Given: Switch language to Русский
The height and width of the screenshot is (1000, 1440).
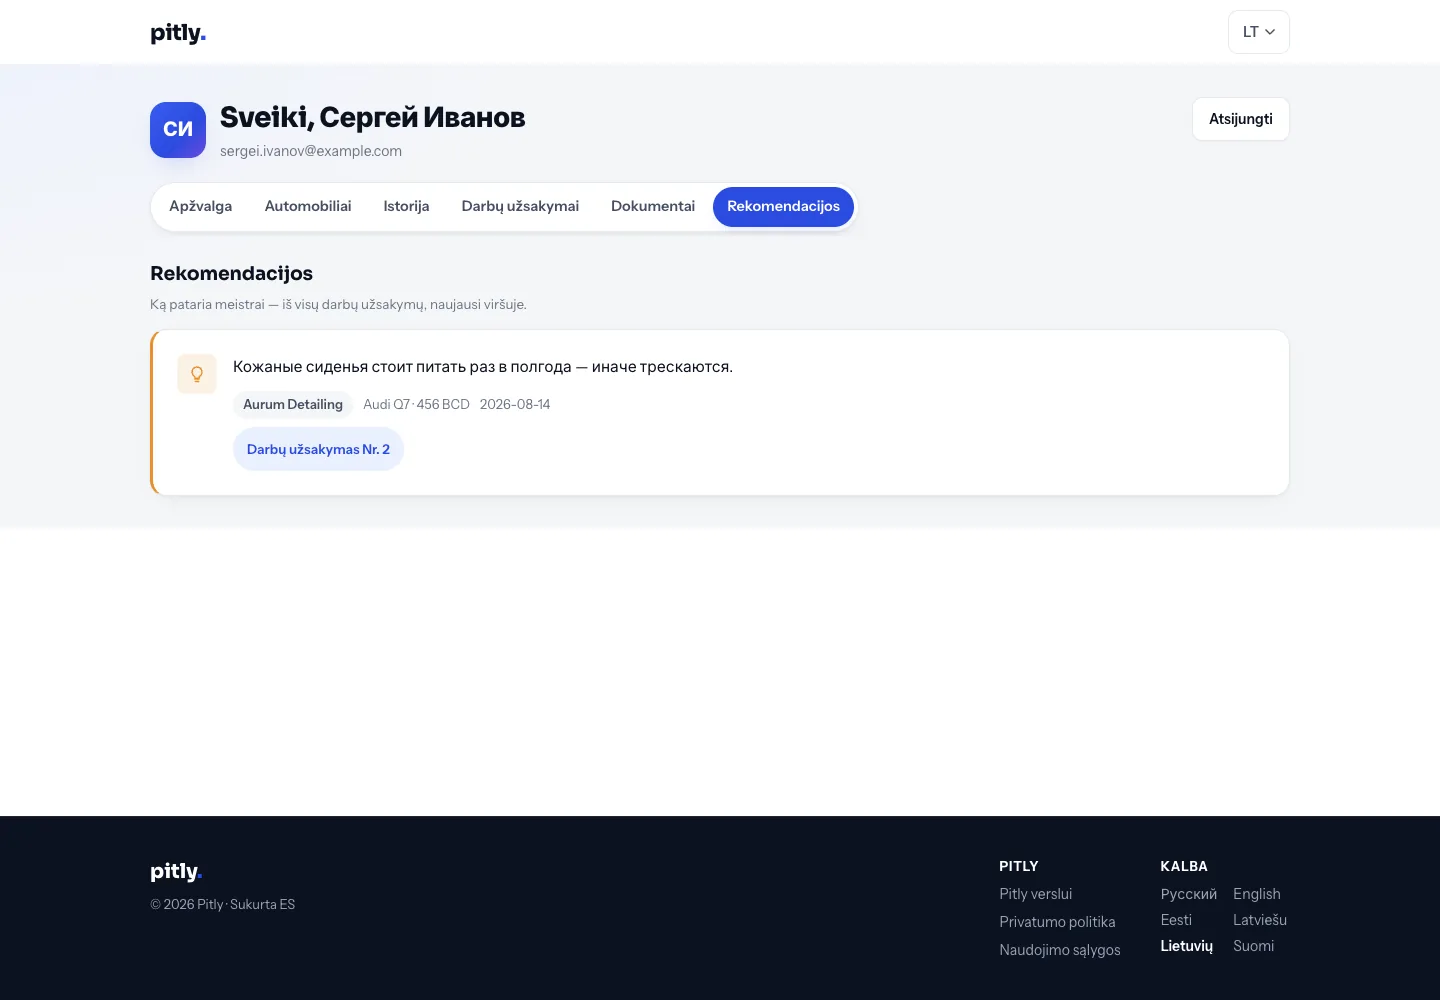Looking at the screenshot, I should (1189, 894).
